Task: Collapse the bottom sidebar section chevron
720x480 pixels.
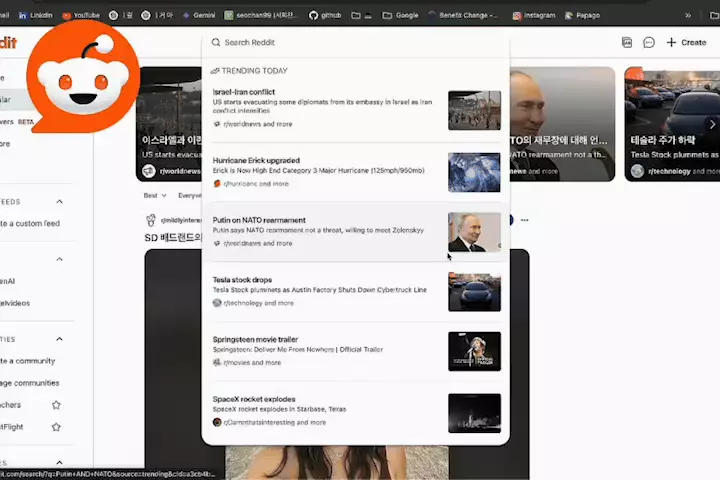Action: [x=59, y=462]
